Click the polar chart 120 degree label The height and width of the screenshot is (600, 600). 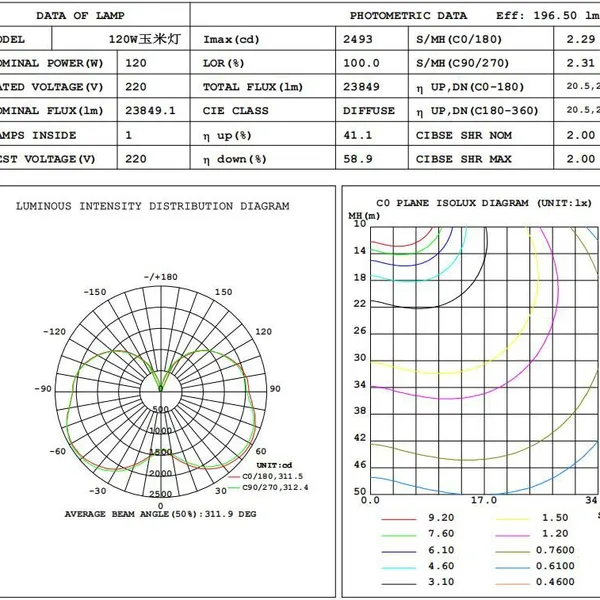(264, 332)
